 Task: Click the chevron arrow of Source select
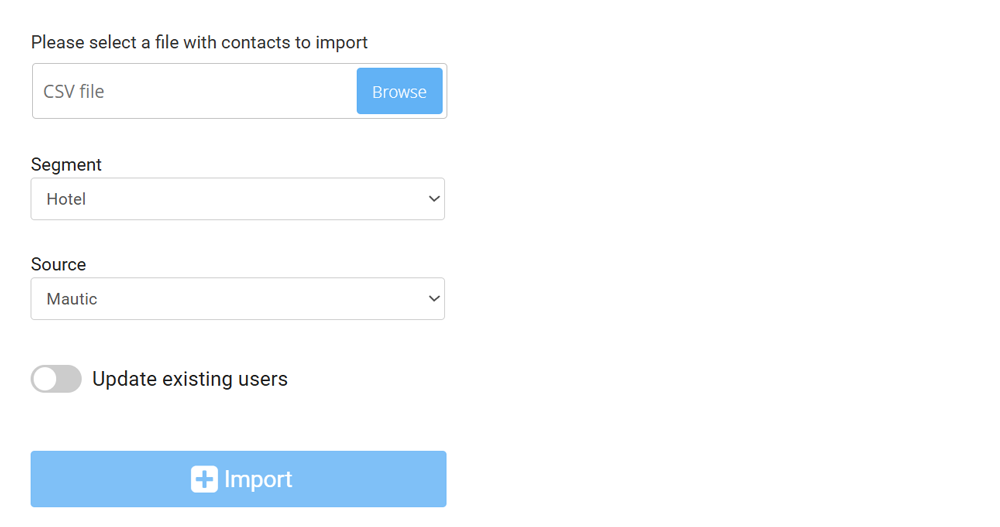pos(434,299)
